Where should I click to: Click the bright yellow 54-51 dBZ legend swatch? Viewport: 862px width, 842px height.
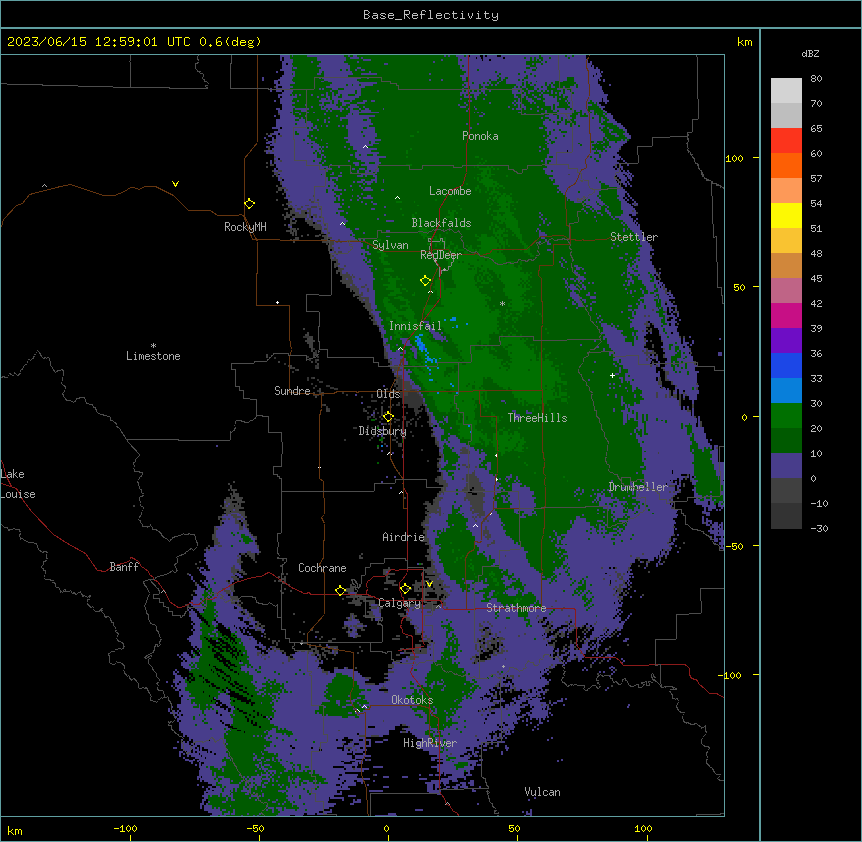[x=786, y=215]
